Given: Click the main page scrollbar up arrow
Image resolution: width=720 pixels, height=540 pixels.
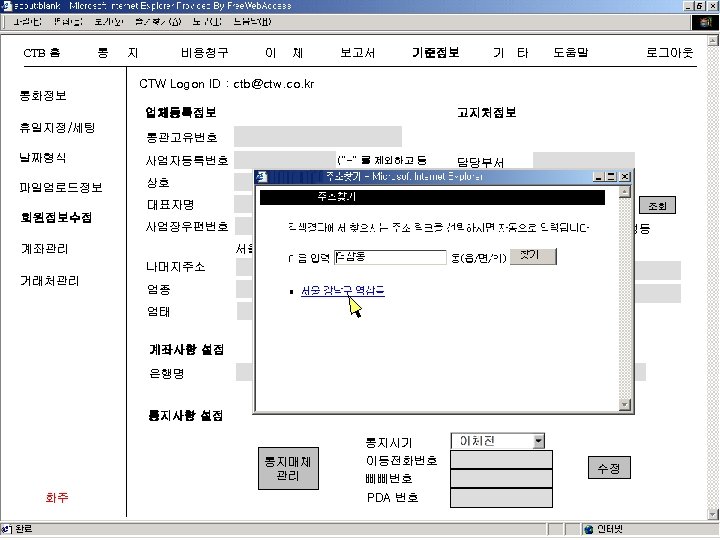Looking at the screenshot, I should point(713,41).
